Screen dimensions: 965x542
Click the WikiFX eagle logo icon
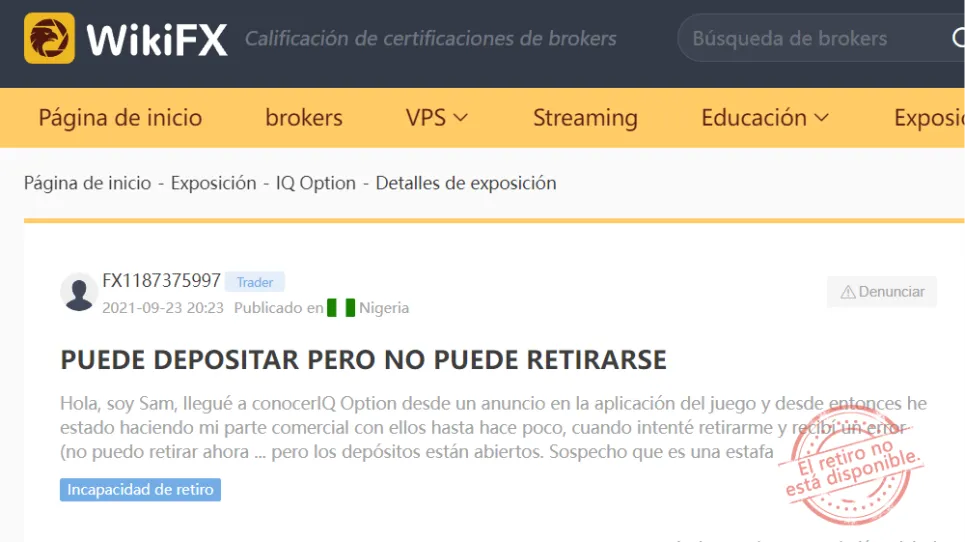49,38
